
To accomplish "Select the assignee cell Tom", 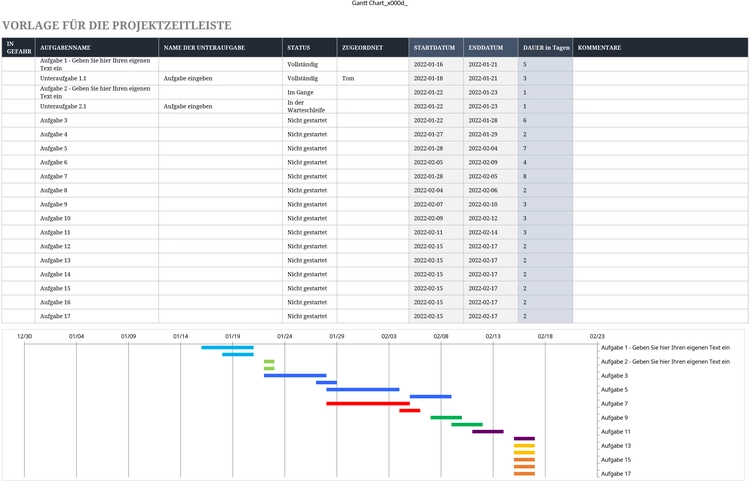I will click(x=373, y=78).
